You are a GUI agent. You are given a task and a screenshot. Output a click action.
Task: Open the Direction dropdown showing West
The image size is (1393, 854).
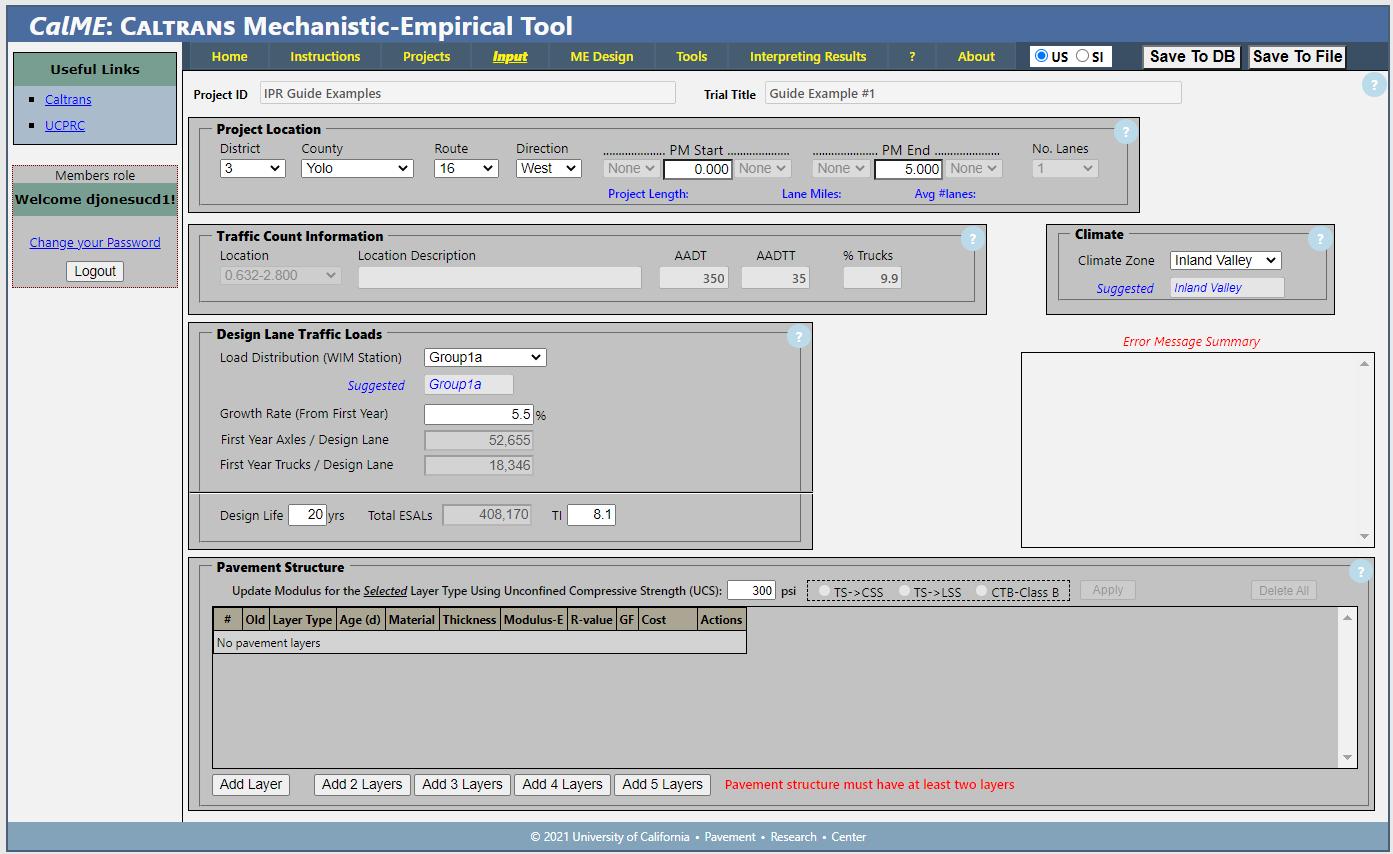tap(548, 168)
